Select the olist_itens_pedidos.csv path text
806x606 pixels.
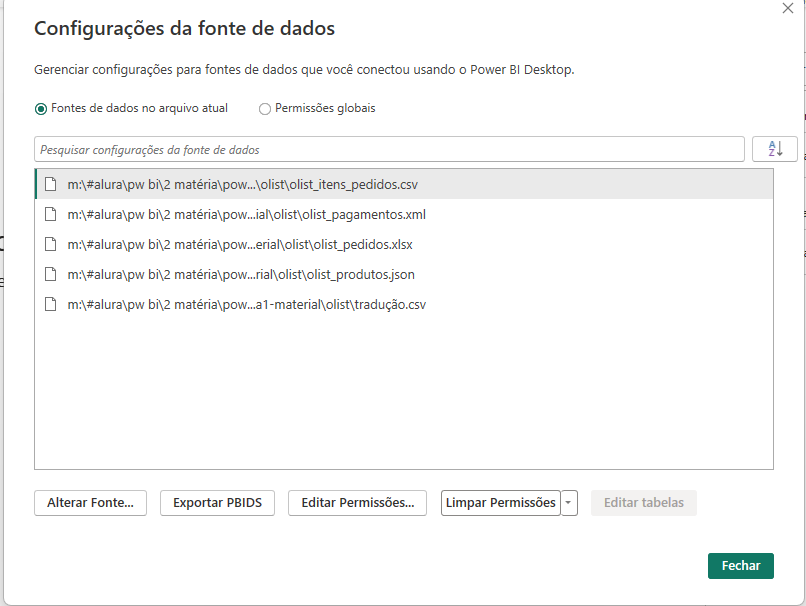(x=243, y=185)
